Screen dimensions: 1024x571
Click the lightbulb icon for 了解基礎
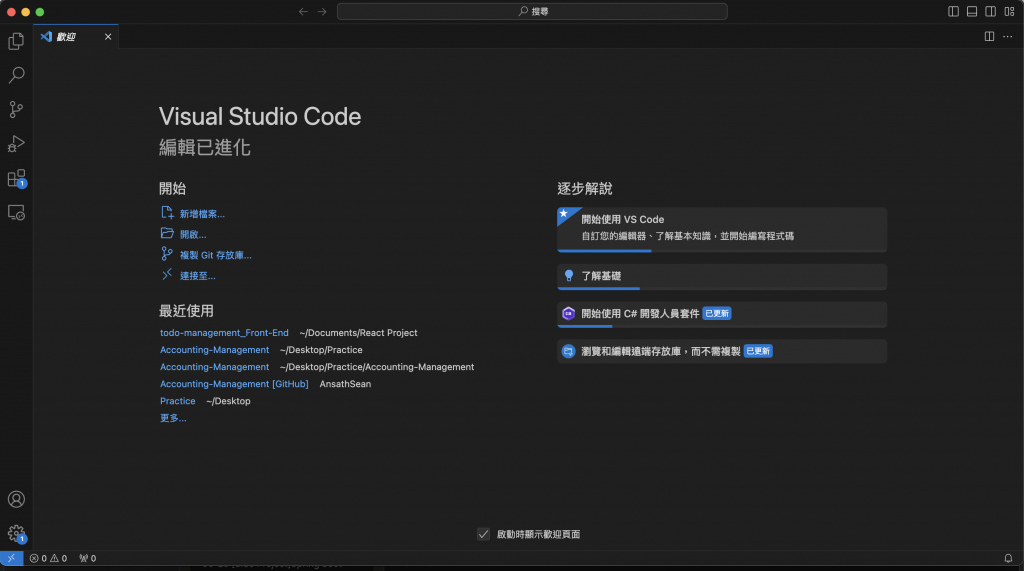click(568, 276)
